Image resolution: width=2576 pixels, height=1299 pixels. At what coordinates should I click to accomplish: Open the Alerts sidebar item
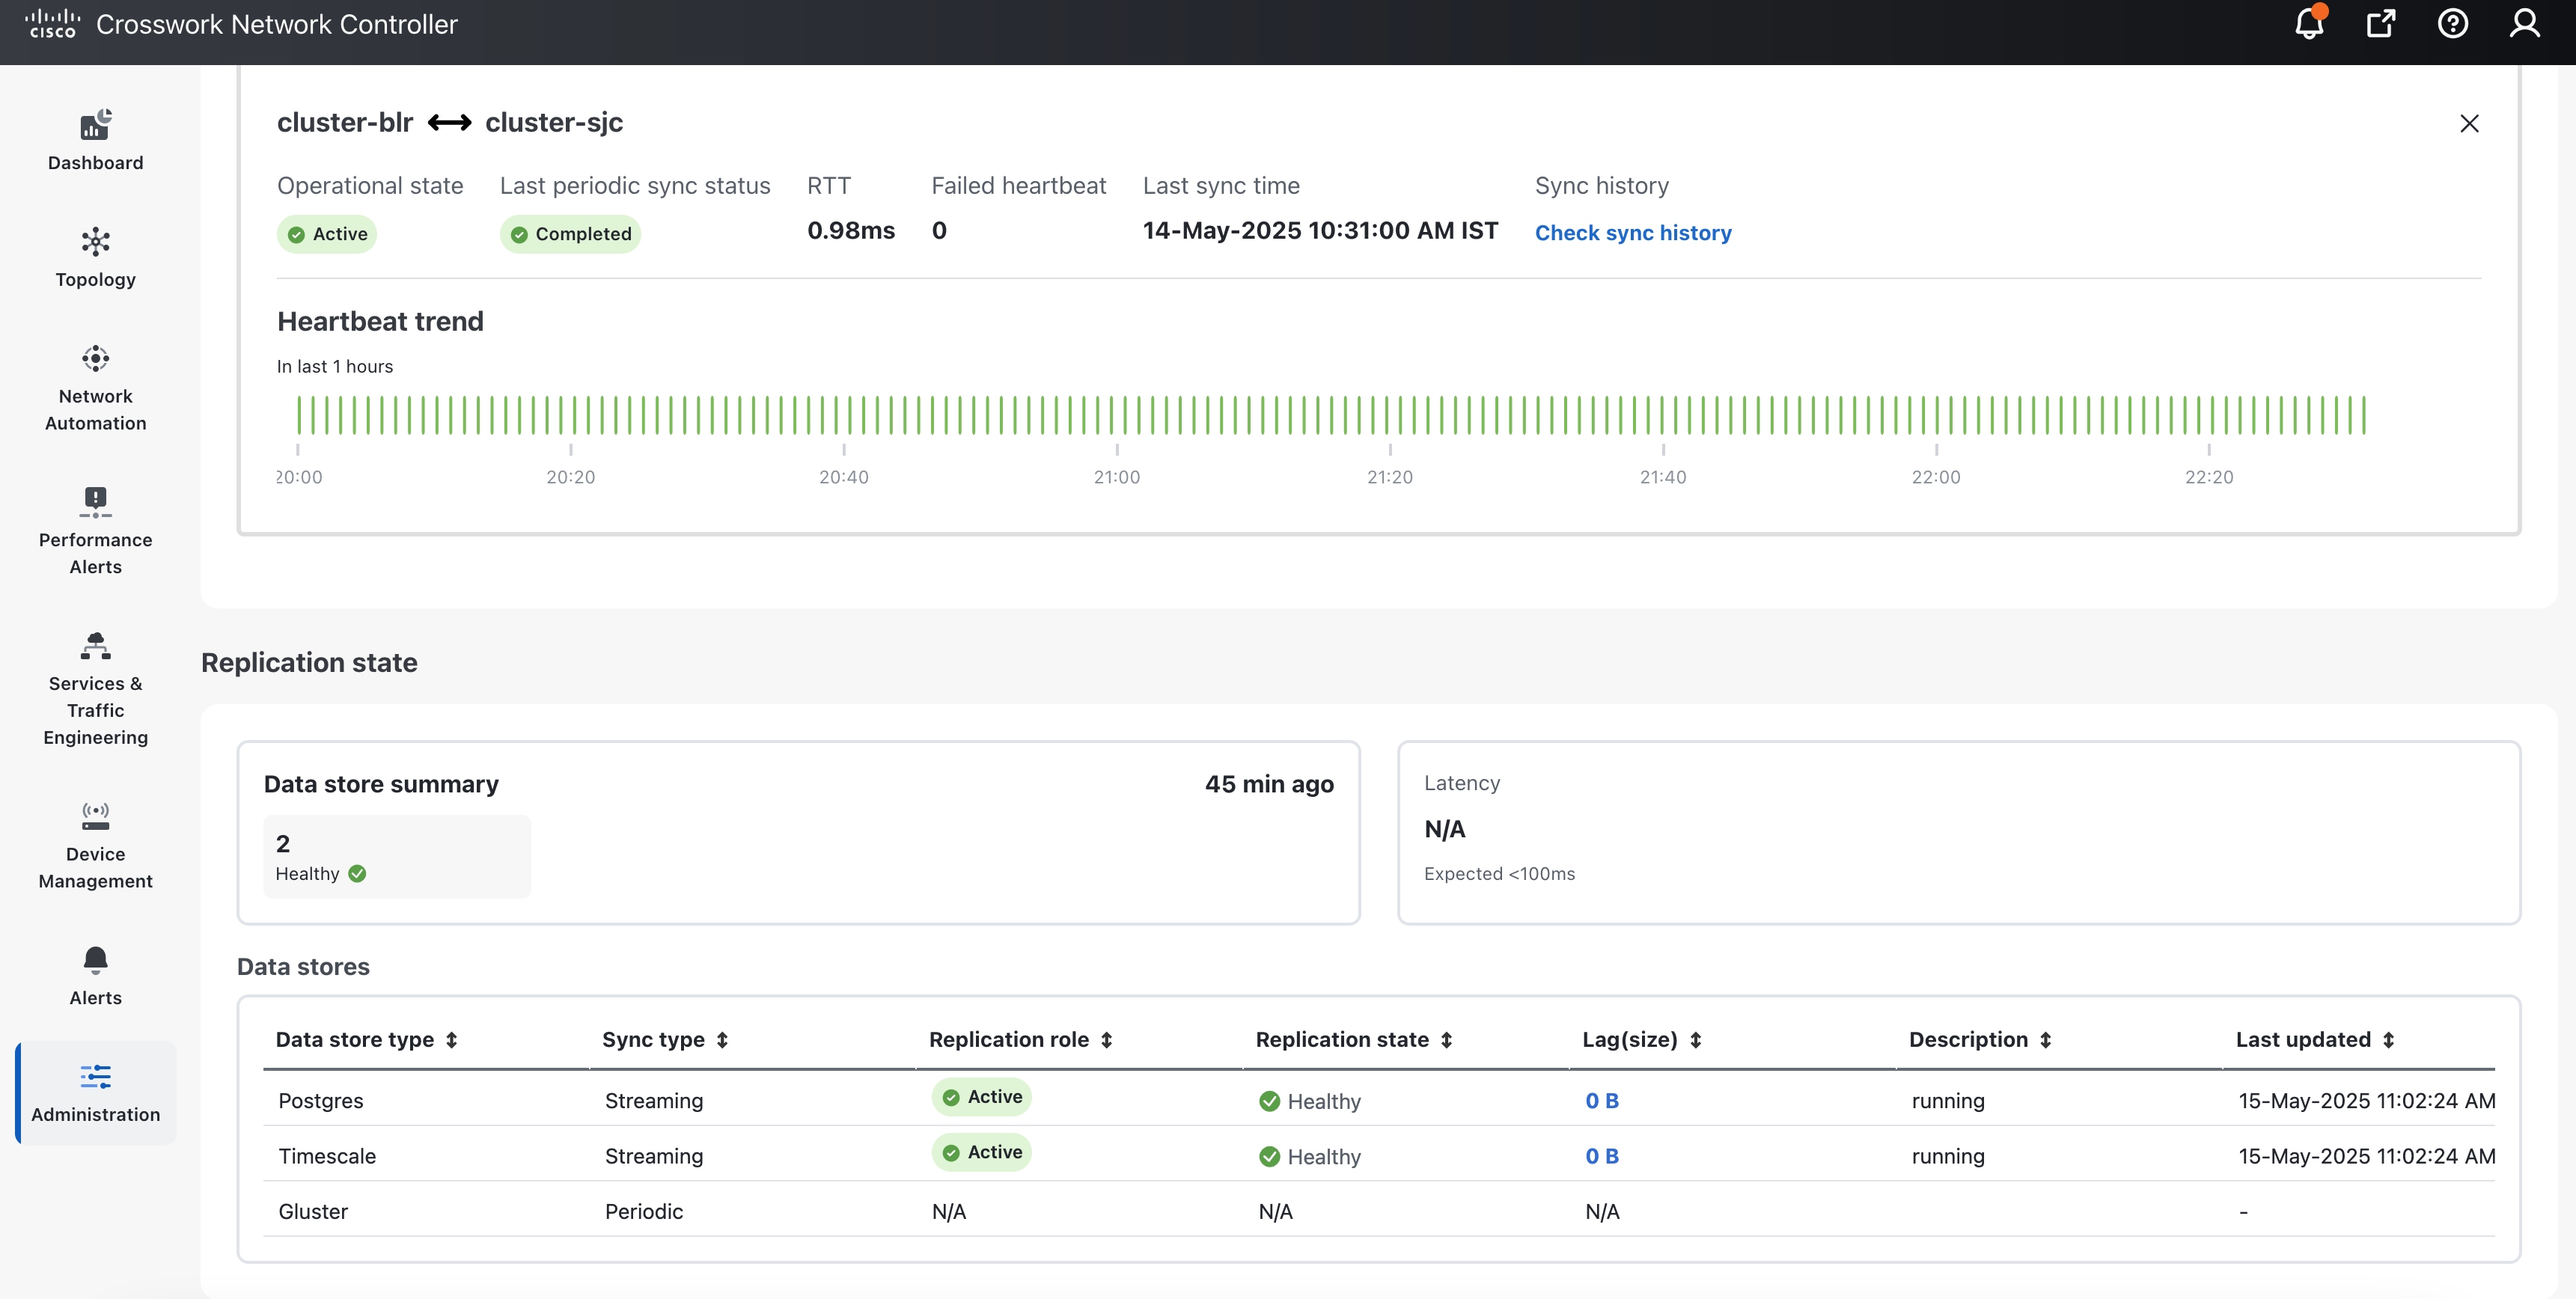pyautogui.click(x=96, y=976)
